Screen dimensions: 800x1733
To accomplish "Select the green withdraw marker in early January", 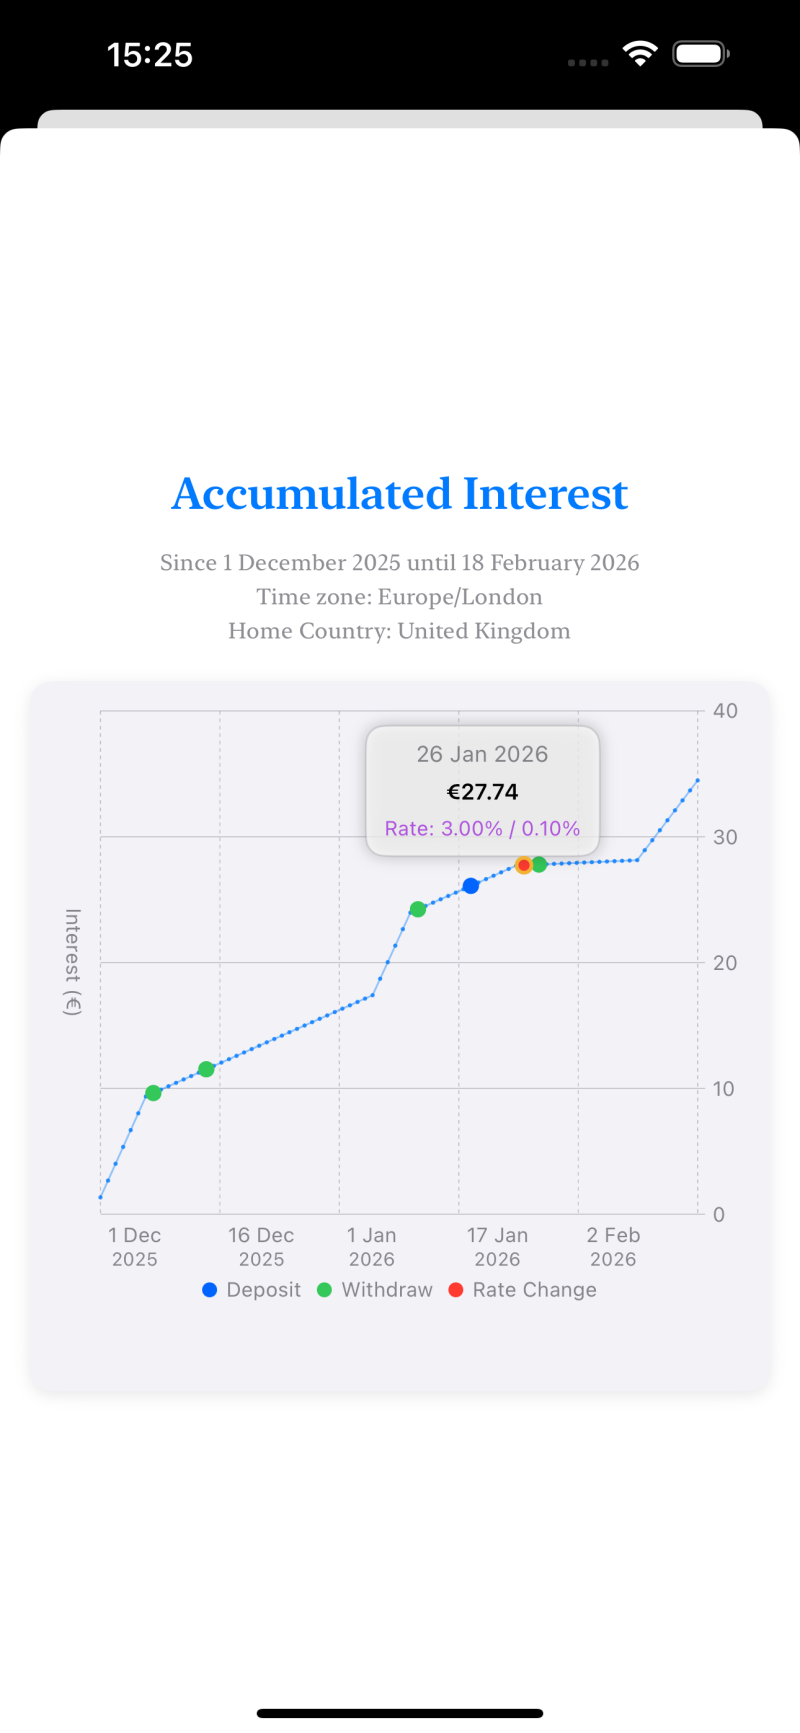I will 418,909.
